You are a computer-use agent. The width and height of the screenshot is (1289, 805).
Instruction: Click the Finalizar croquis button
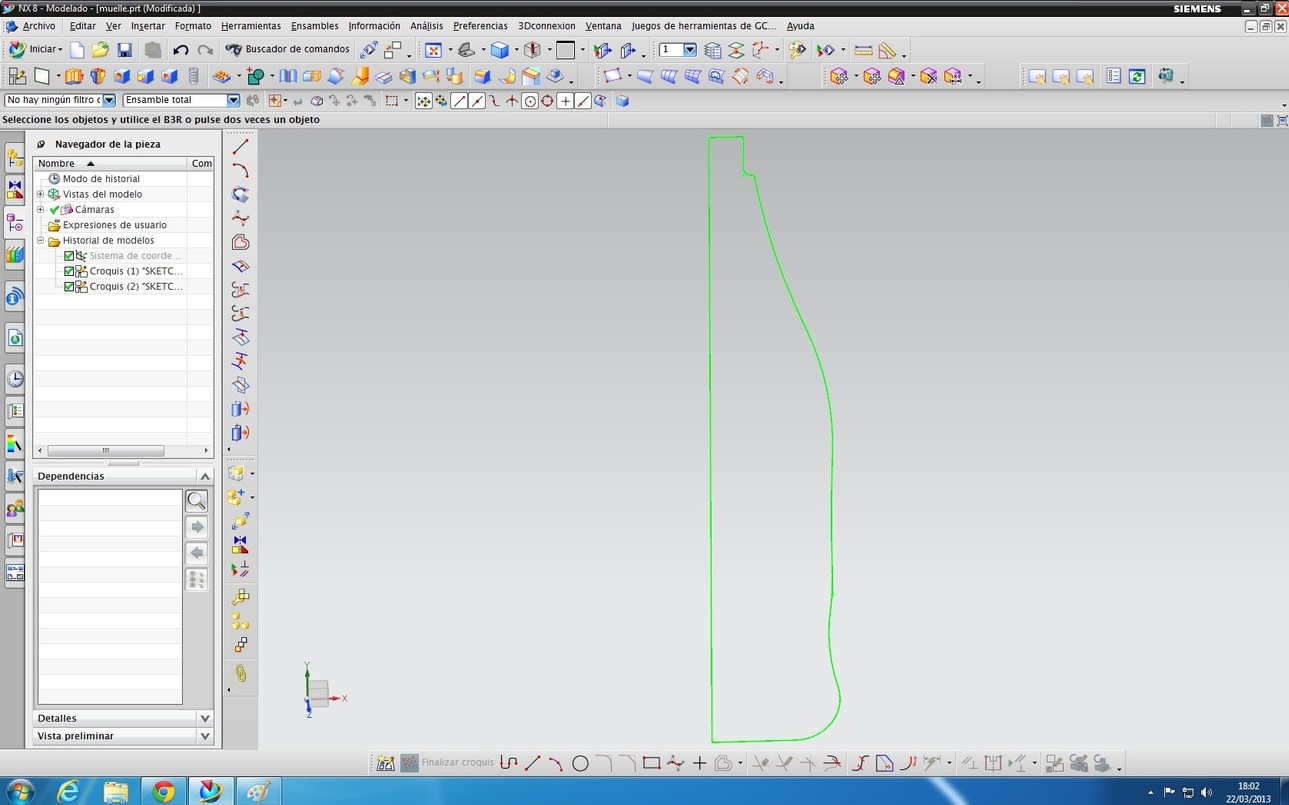[447, 763]
